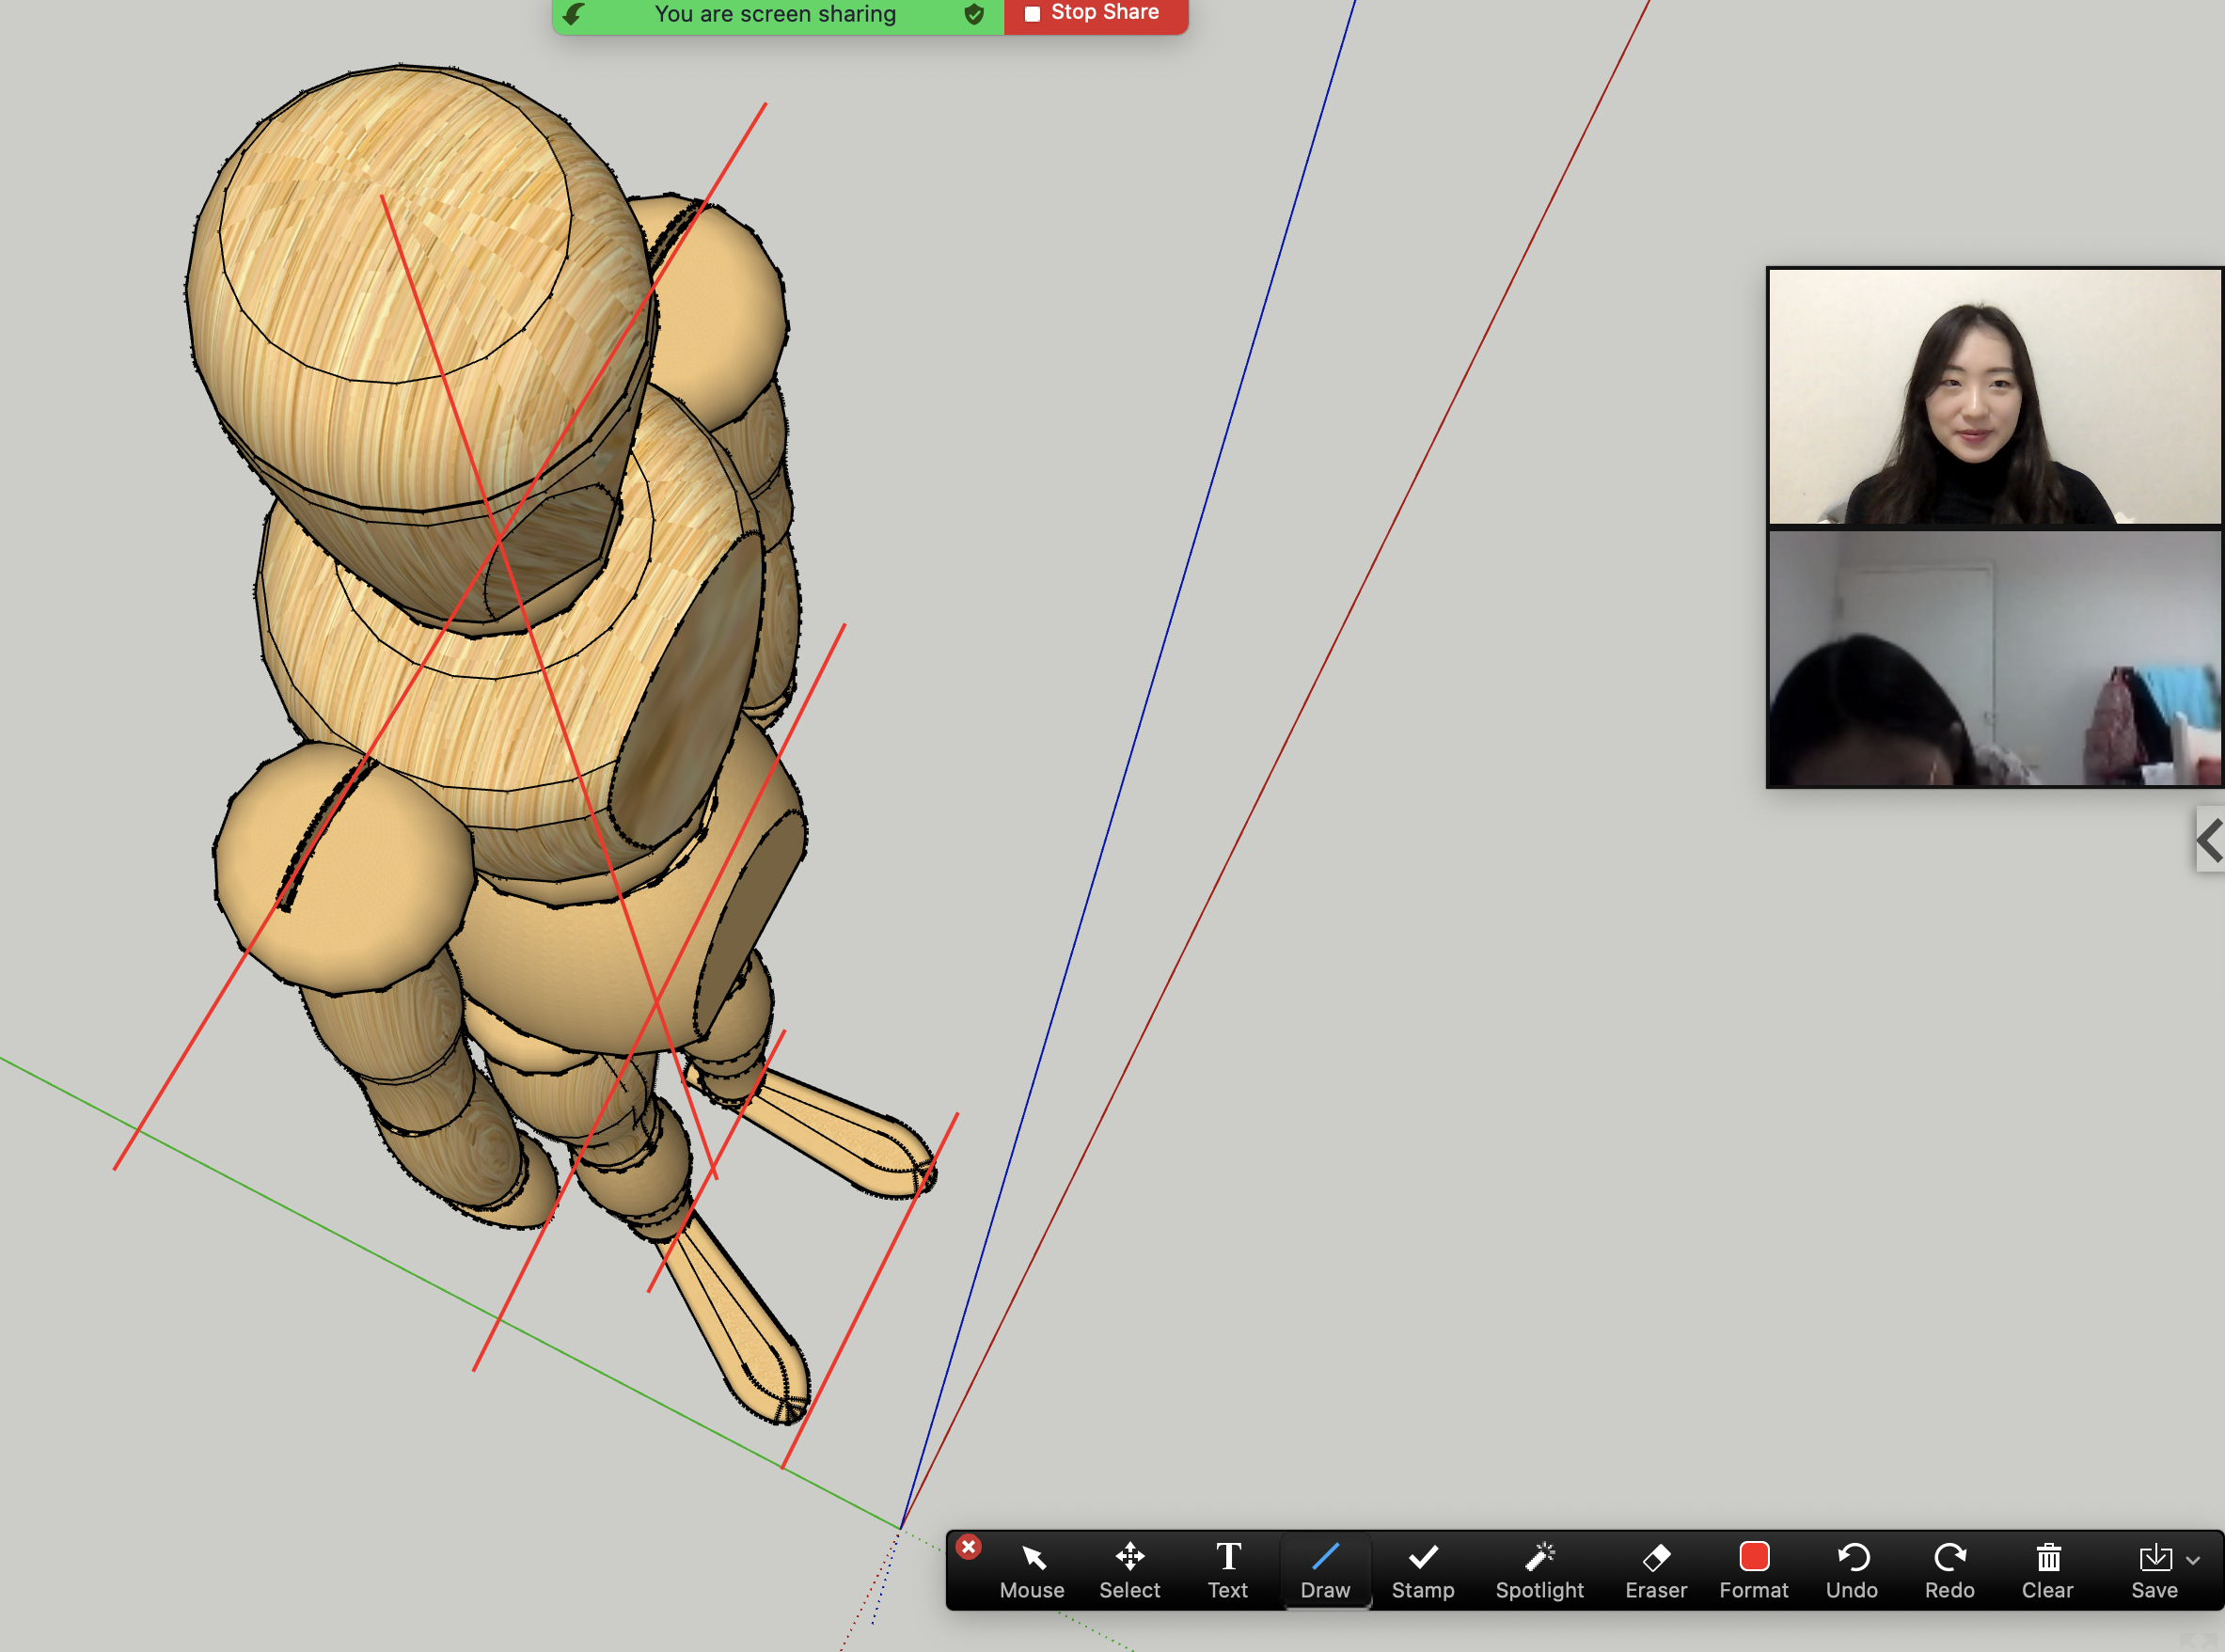The image size is (2225, 1652).
Task: Open the Stamp checkmark tool
Action: tap(1422, 1570)
